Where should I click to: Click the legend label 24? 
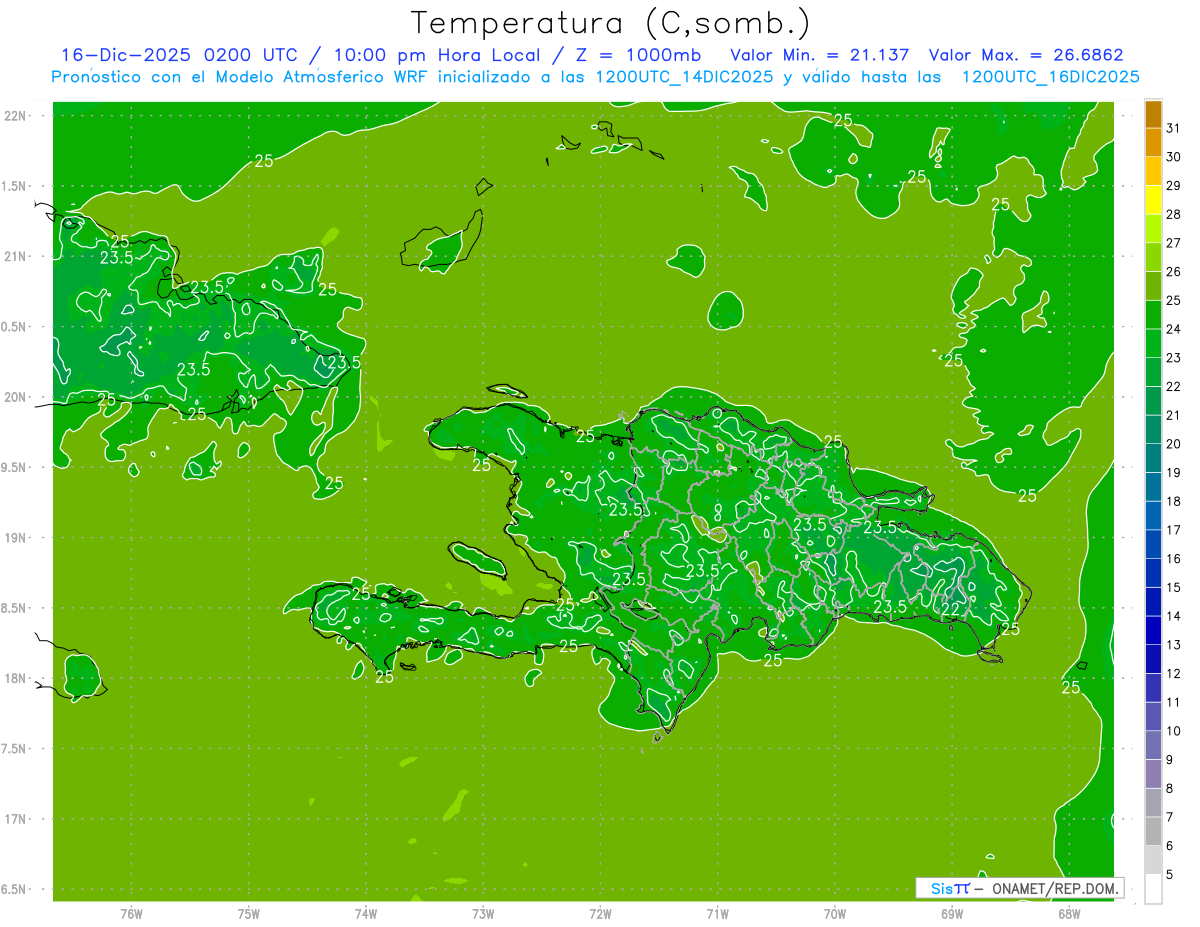pyautogui.click(x=1174, y=329)
